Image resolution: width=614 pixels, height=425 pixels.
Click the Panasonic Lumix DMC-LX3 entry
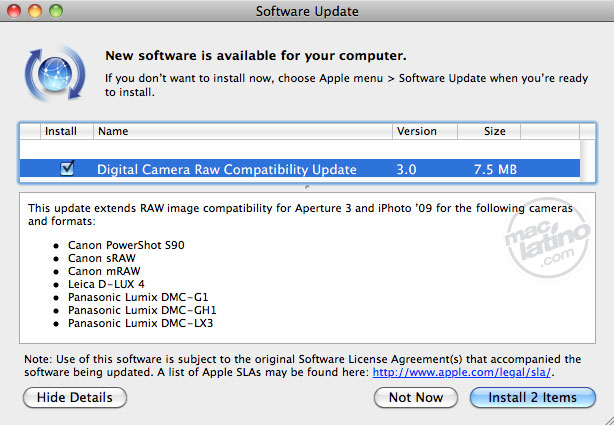140,323
